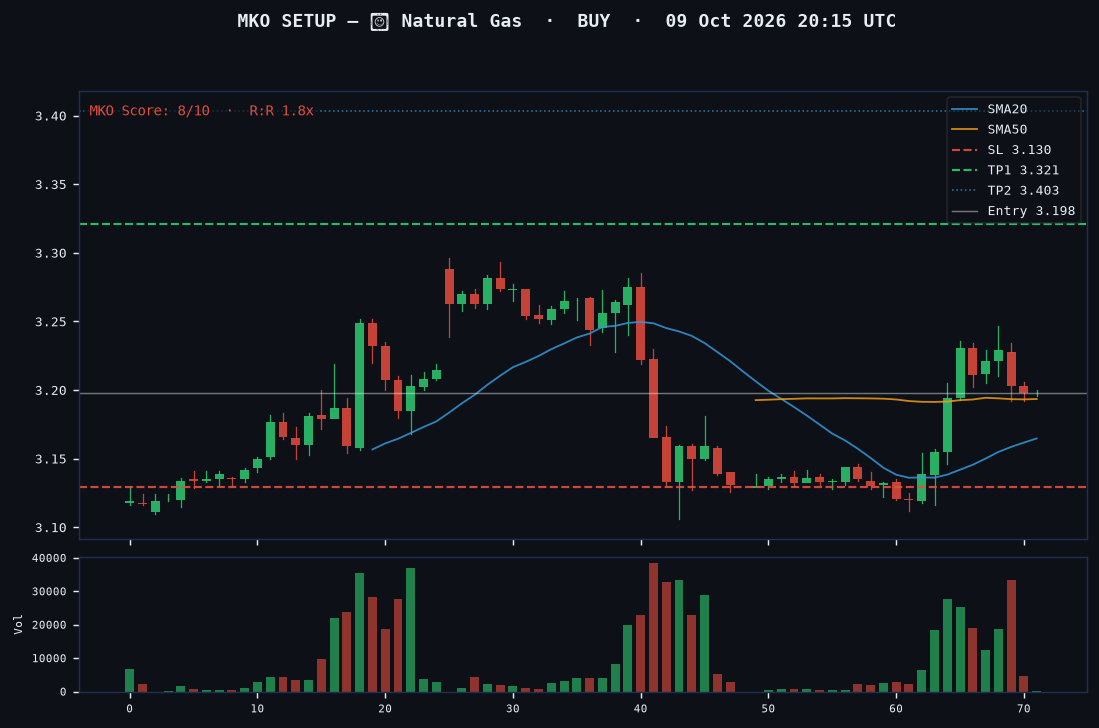This screenshot has height=728, width=1099.
Task: Click the "MKO SETUP" title text
Action: pos(287,21)
